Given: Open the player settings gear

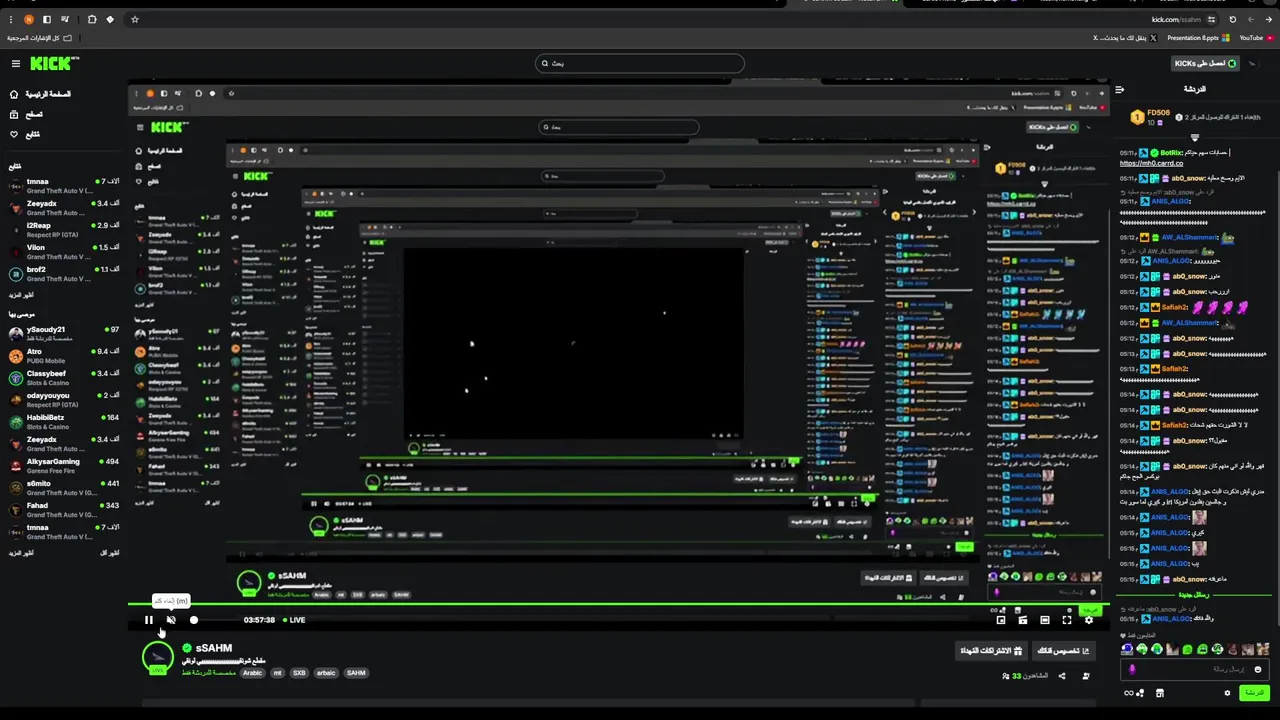Looking at the screenshot, I should click(x=1089, y=620).
